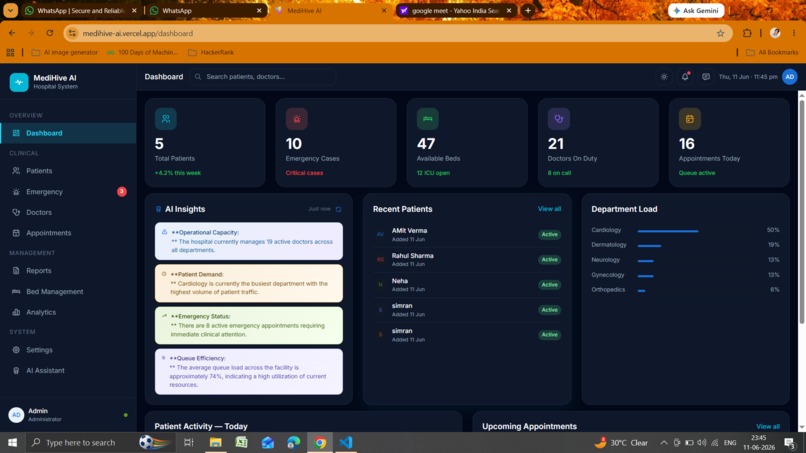Click the Total Patients card icon

(x=166, y=119)
